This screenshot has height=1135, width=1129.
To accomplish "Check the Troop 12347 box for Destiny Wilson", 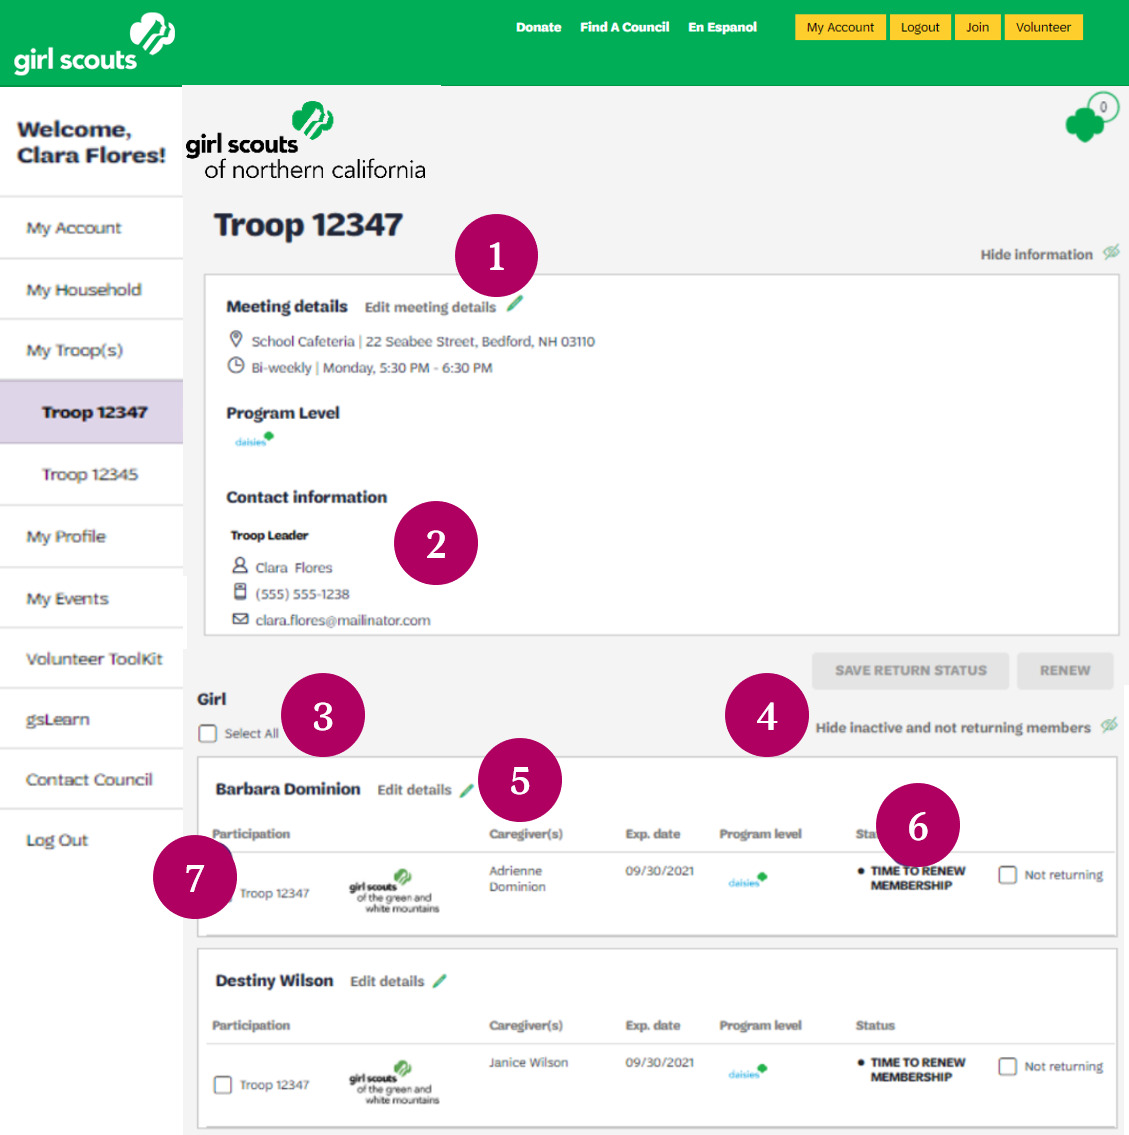I will click(x=223, y=1085).
